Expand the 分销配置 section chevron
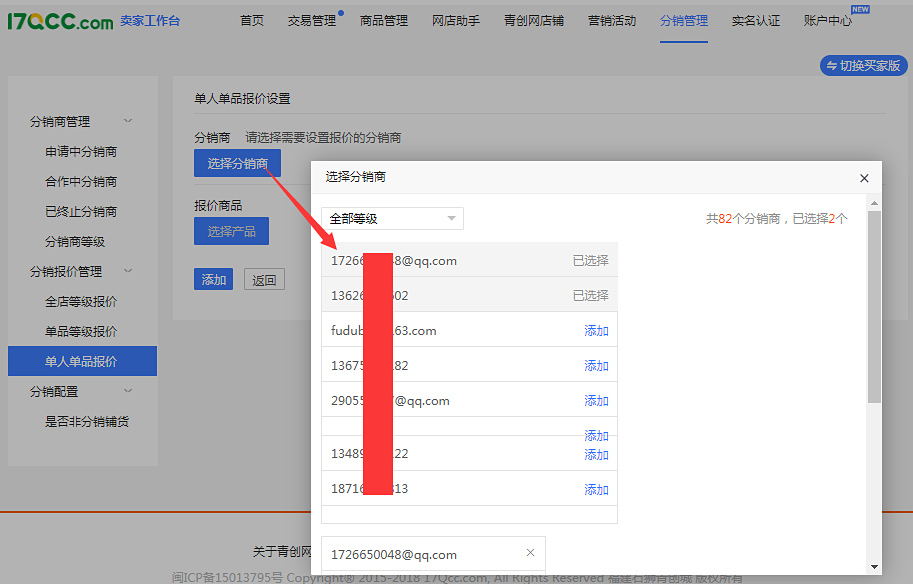Screen dimensions: 913x584 point(127,391)
